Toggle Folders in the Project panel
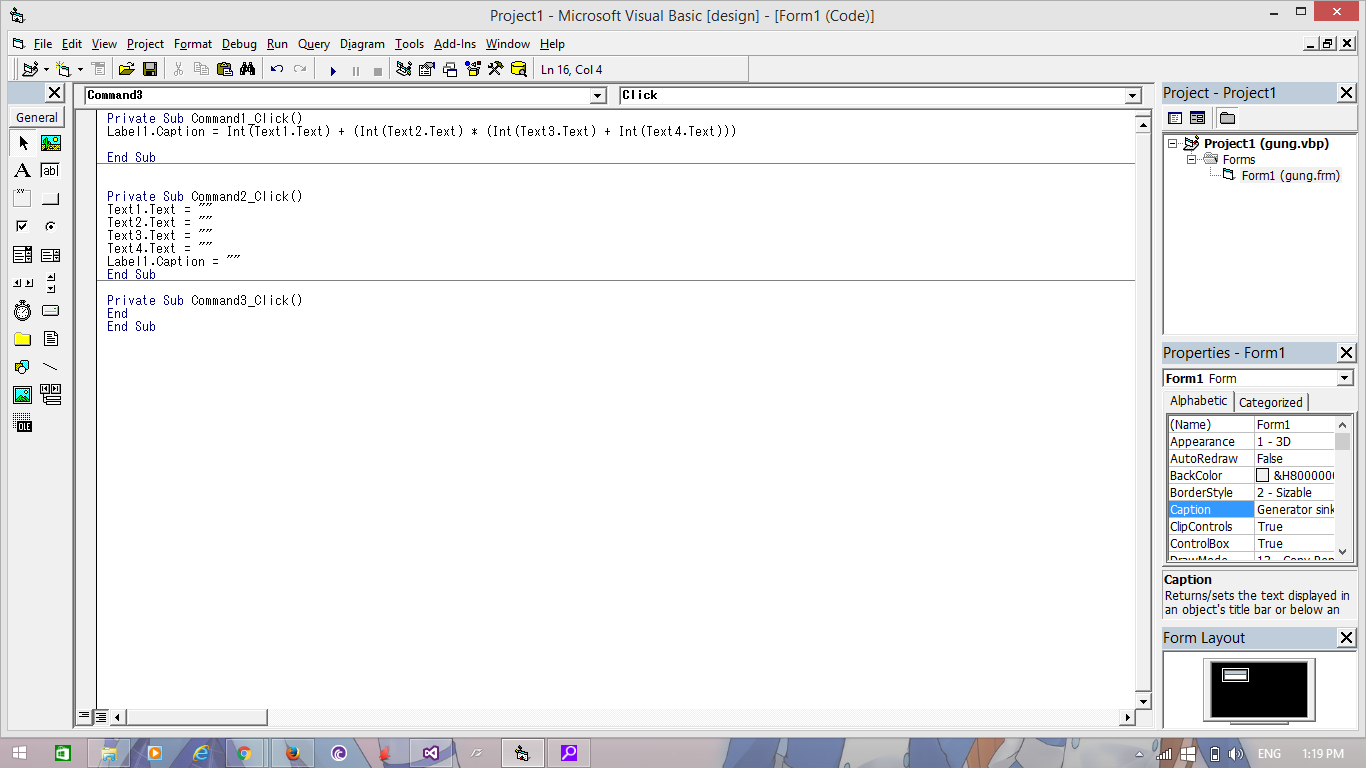1366x768 pixels. tap(1227, 118)
